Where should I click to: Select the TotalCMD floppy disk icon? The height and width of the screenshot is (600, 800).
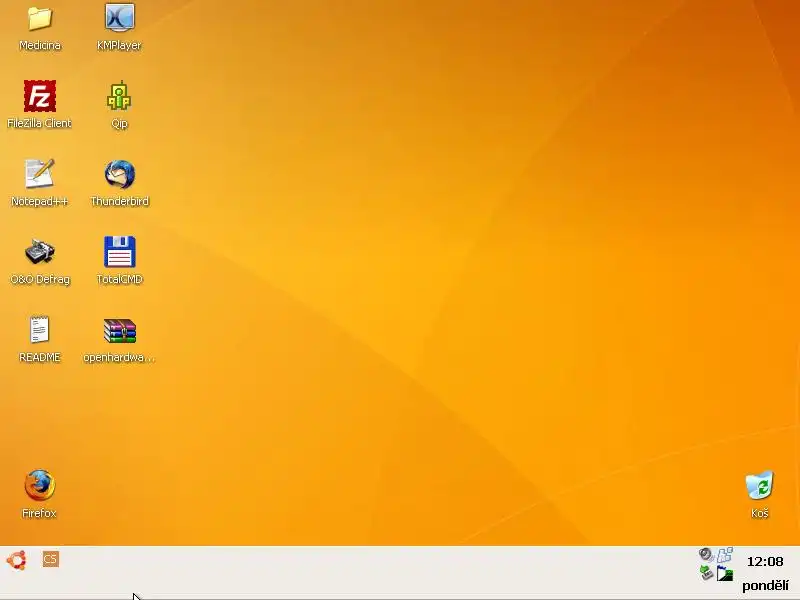(119, 252)
